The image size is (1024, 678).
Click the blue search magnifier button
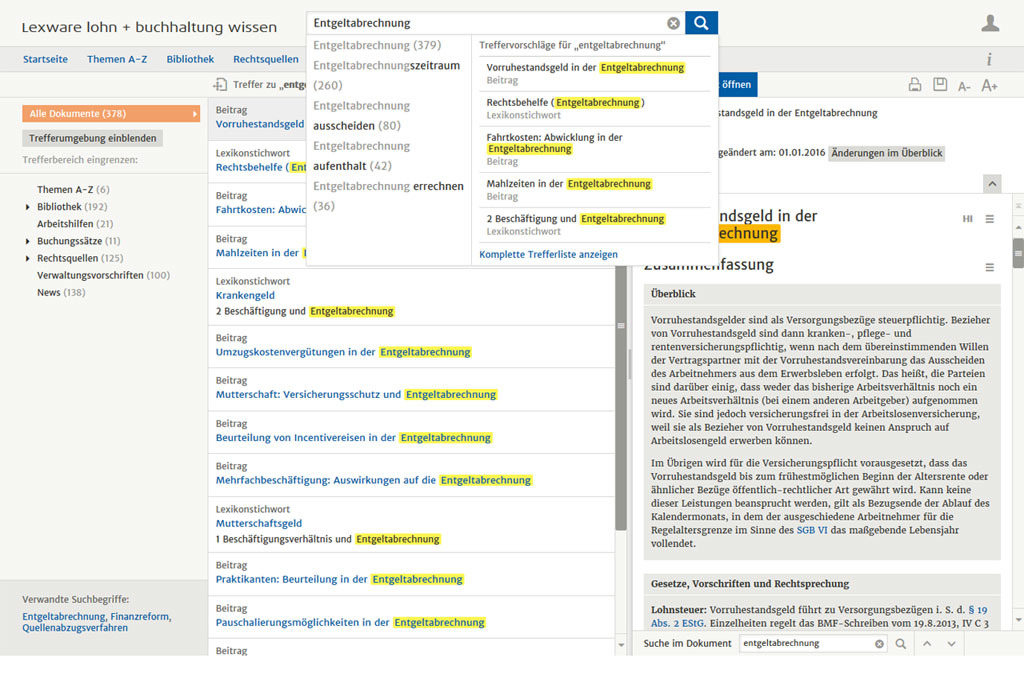tap(701, 23)
